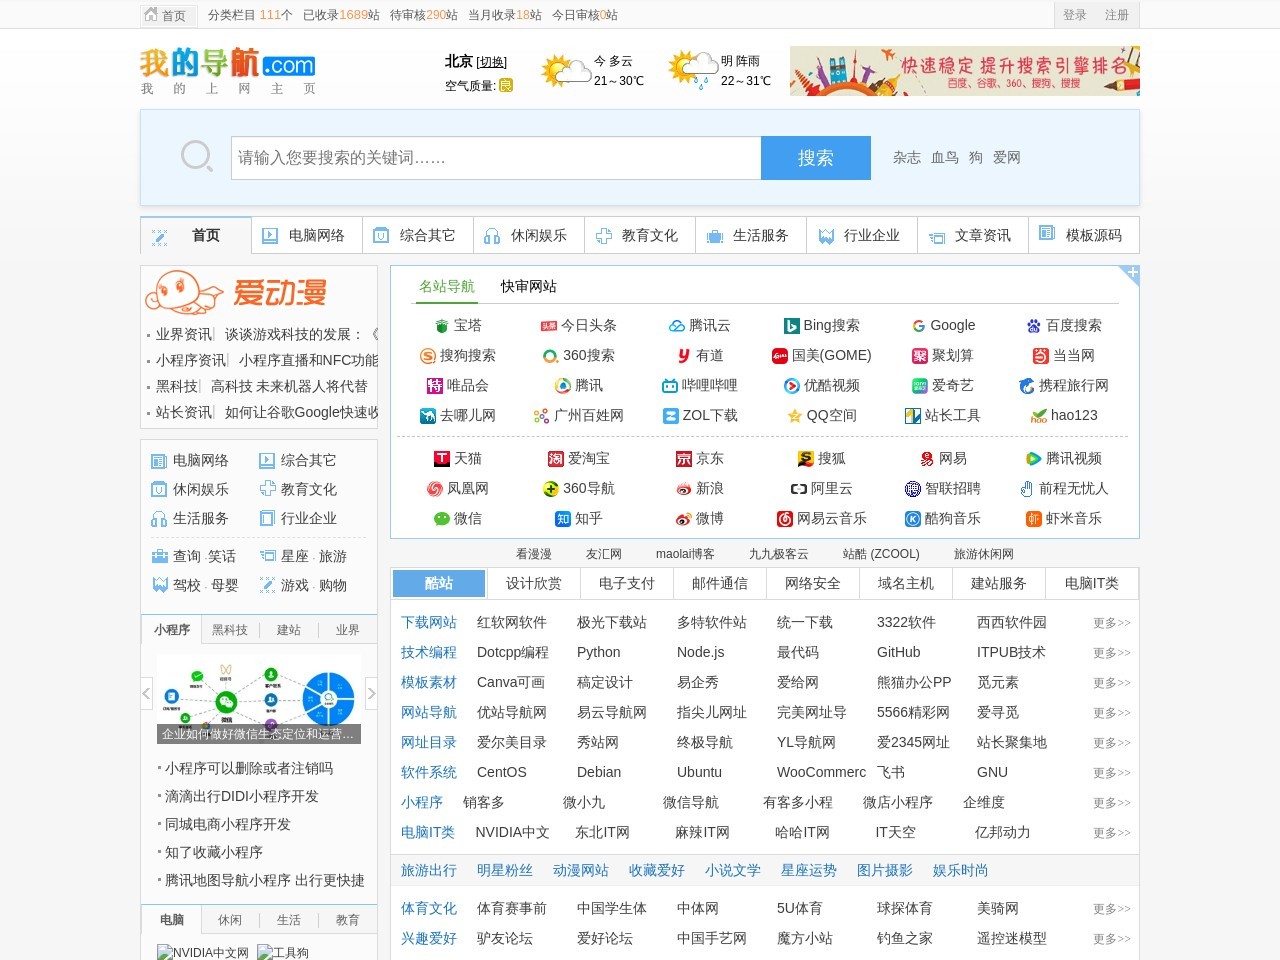Click the 腾讯云 cloud icon
Viewport: 1280px width, 960px height.
(x=677, y=326)
